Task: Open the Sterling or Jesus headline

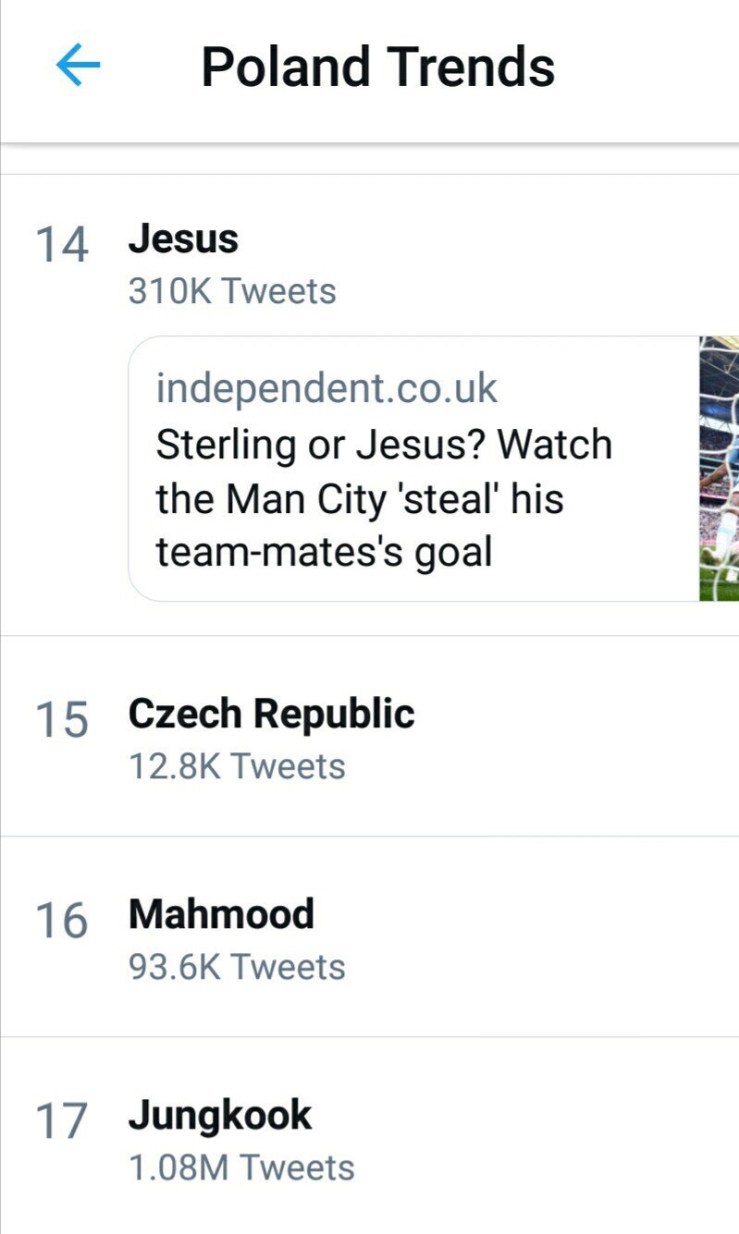Action: (384, 497)
